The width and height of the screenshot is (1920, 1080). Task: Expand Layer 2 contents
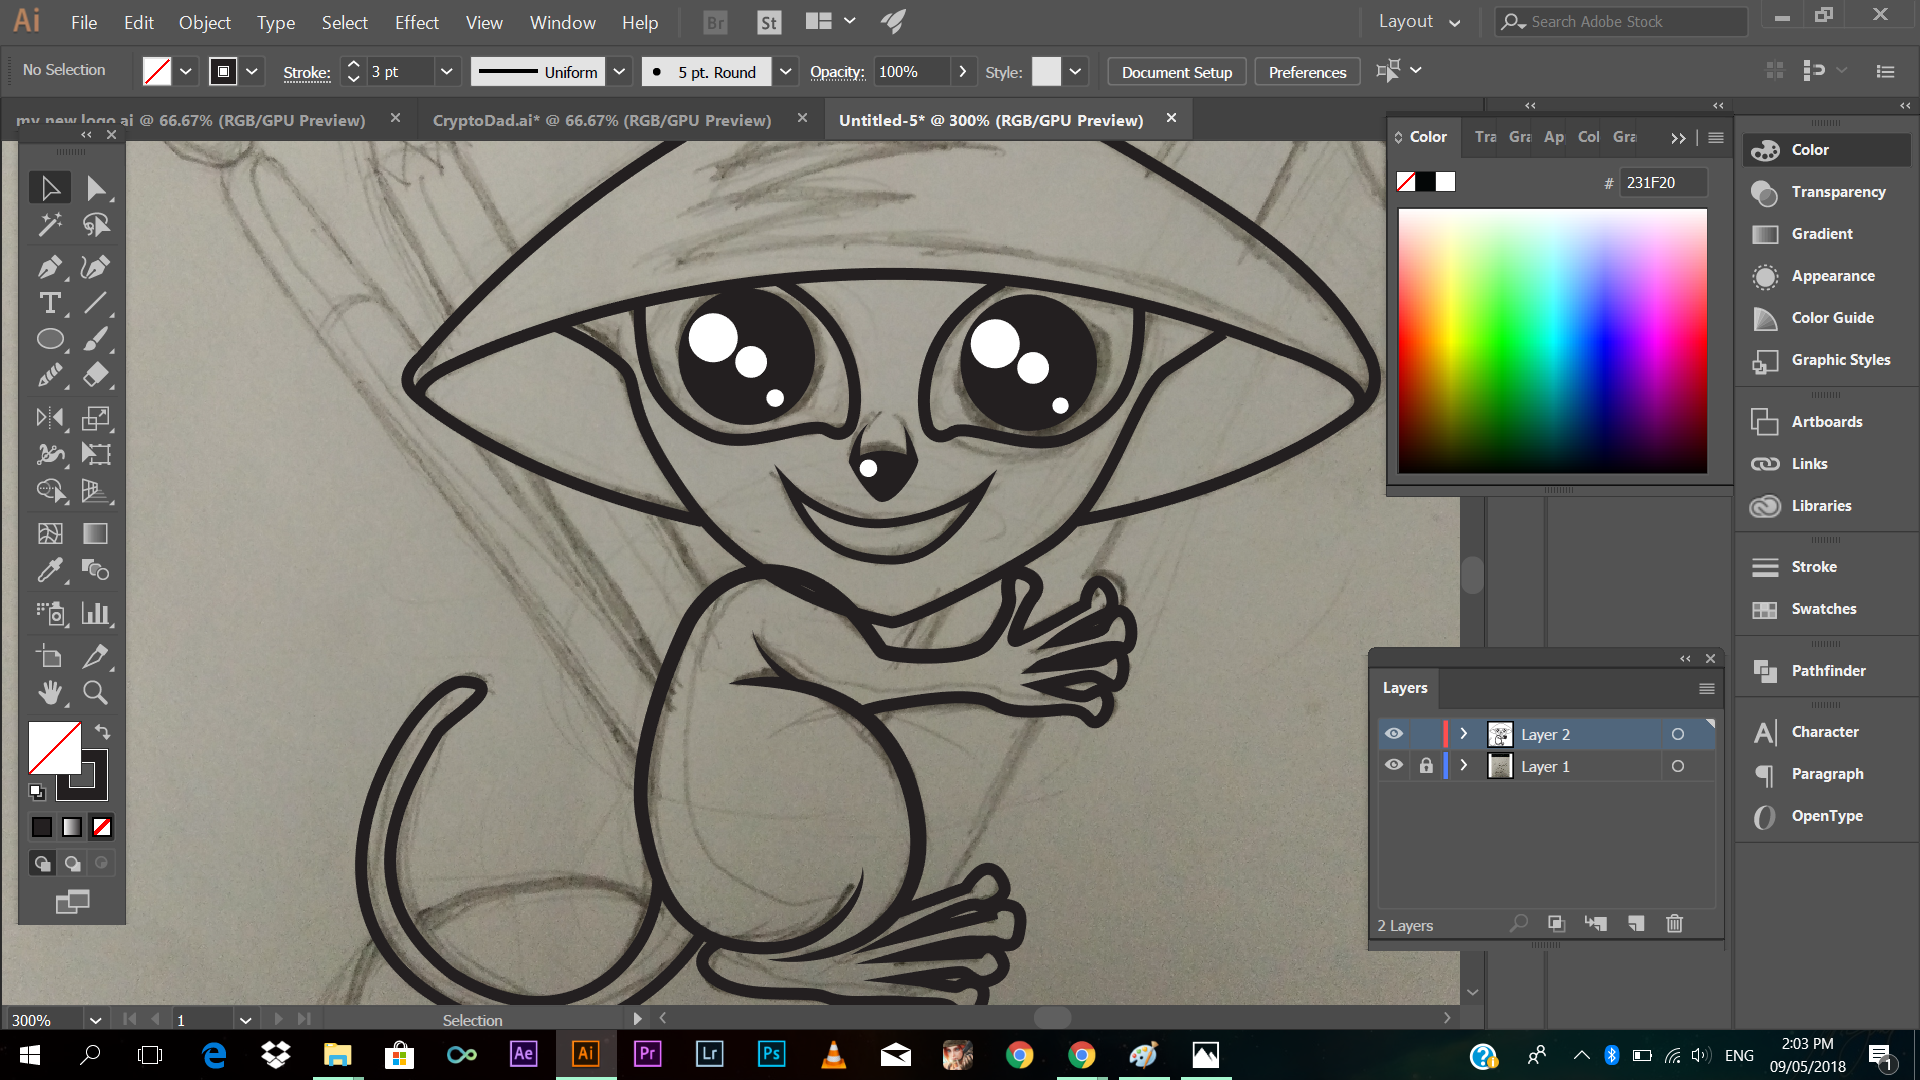click(1464, 734)
